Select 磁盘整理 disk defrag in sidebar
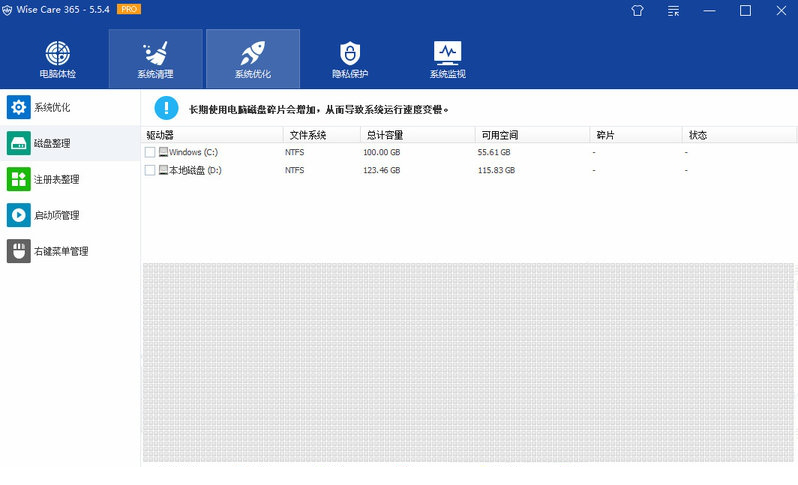 [x=70, y=144]
